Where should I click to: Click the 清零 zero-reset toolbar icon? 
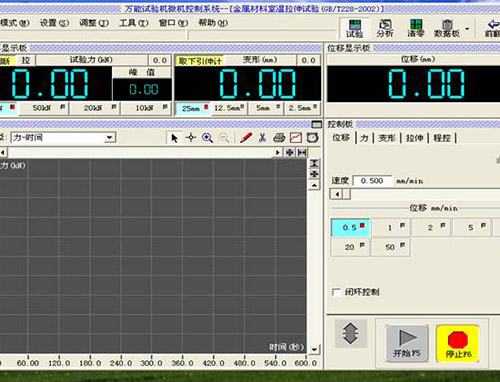(416, 28)
